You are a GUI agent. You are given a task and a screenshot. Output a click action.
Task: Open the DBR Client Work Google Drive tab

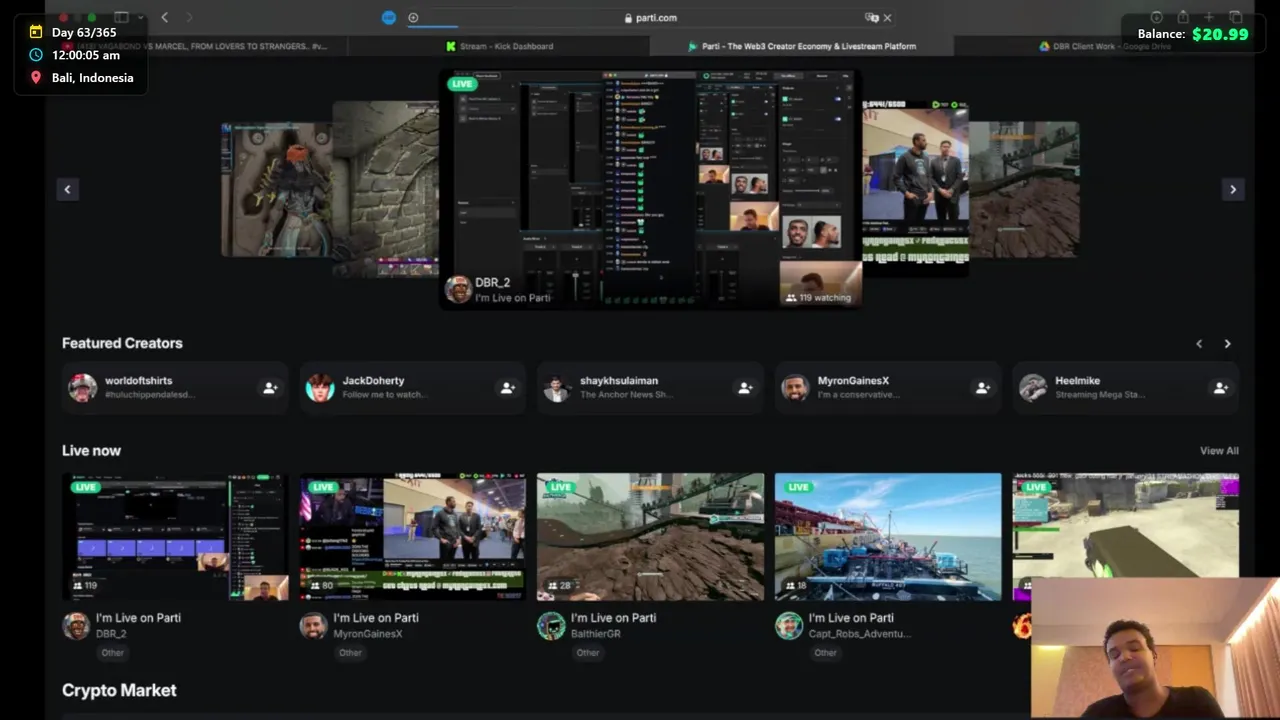pos(1104,46)
